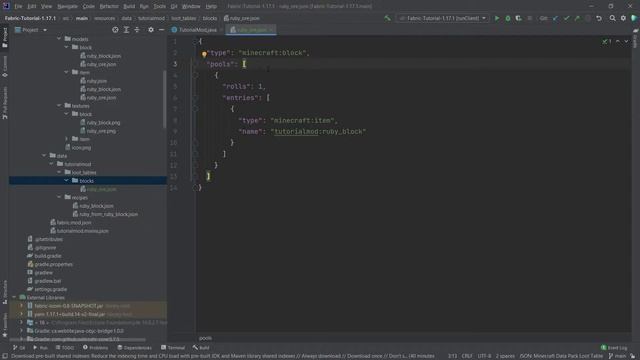Open the Project view selector dropdown
The height and width of the screenshot is (360, 640).
(31, 30)
